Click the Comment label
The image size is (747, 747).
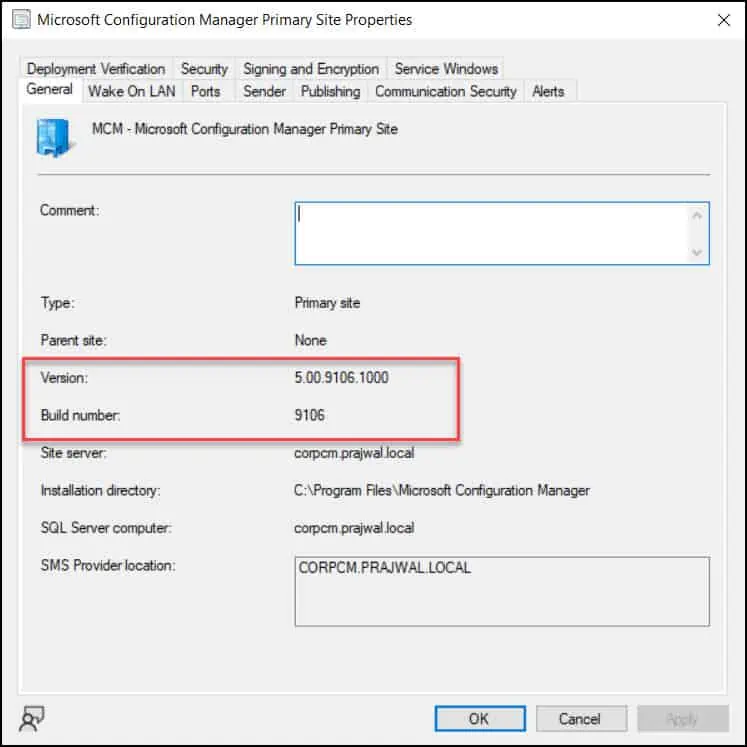(x=70, y=210)
